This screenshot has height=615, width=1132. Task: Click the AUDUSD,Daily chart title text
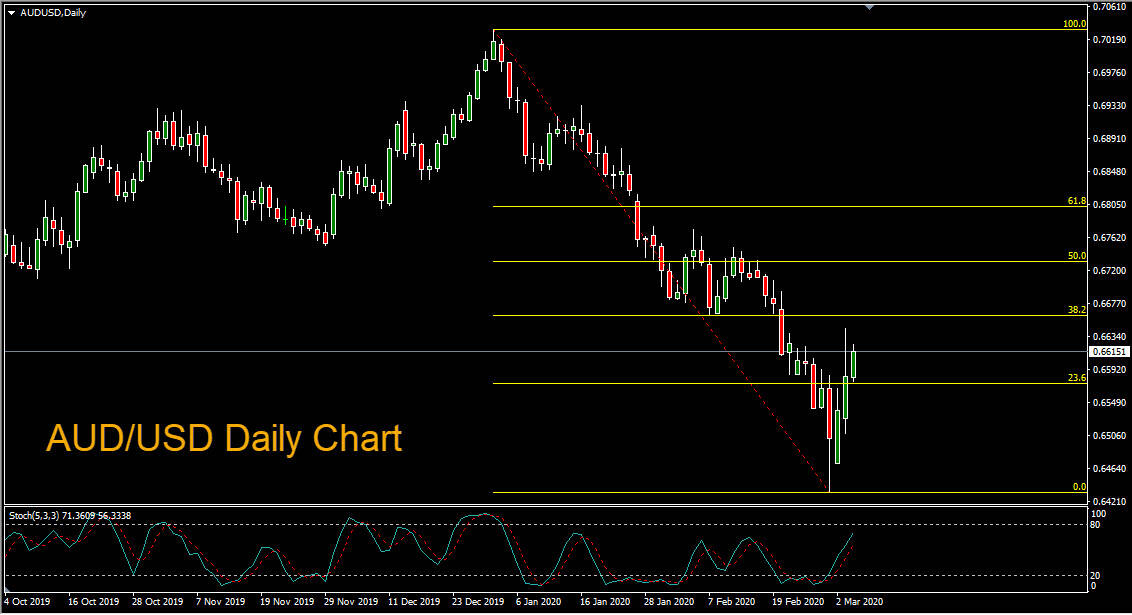(53, 13)
